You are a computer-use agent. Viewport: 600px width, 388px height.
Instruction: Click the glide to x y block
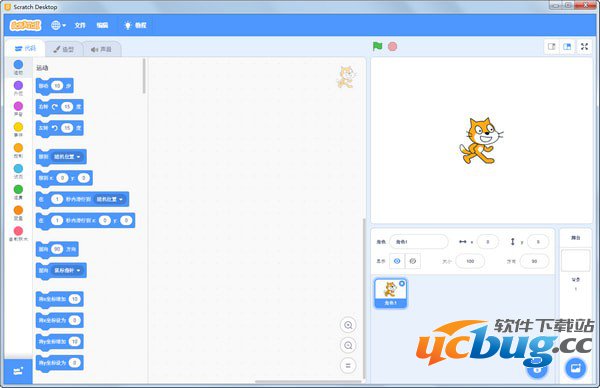[85, 221]
